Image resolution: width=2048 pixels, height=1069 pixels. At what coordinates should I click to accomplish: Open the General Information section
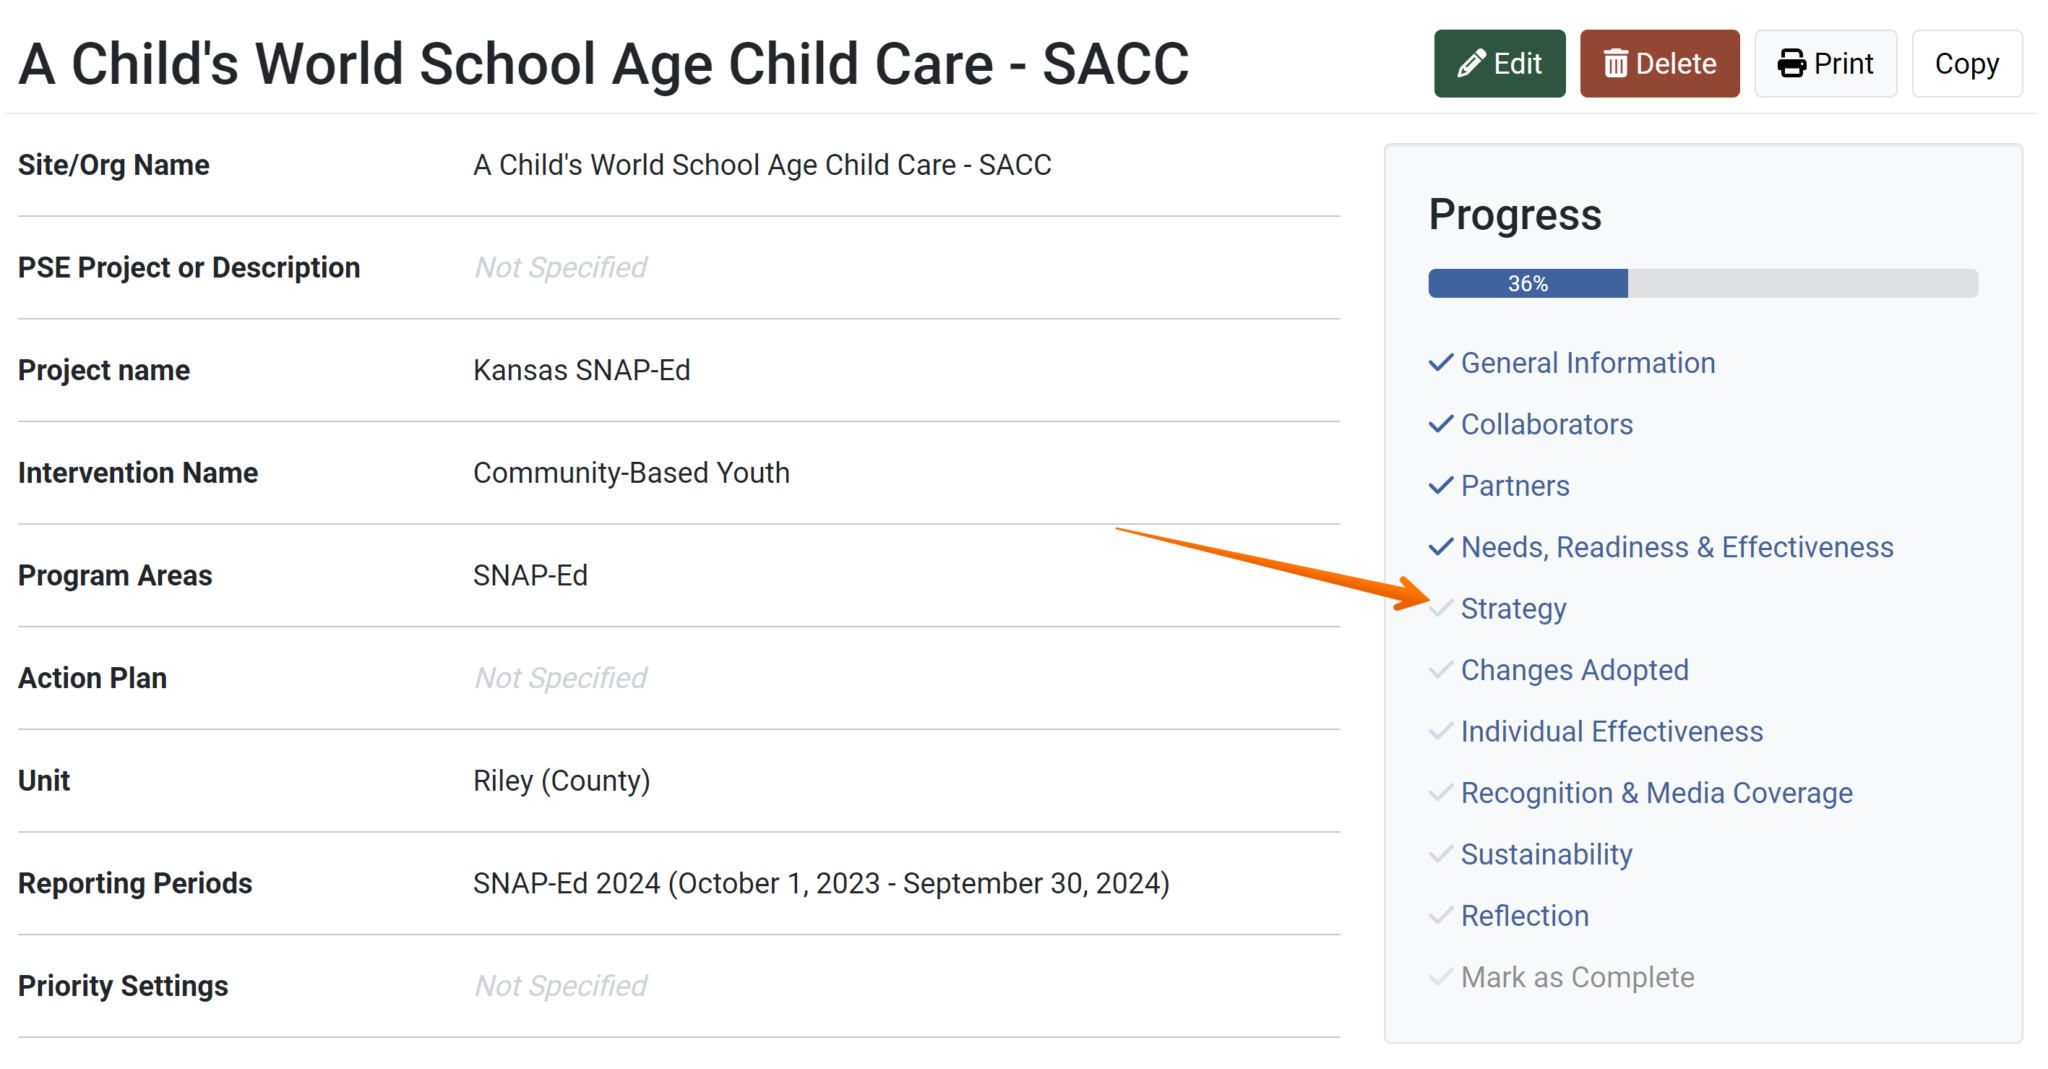pyautogui.click(x=1587, y=363)
